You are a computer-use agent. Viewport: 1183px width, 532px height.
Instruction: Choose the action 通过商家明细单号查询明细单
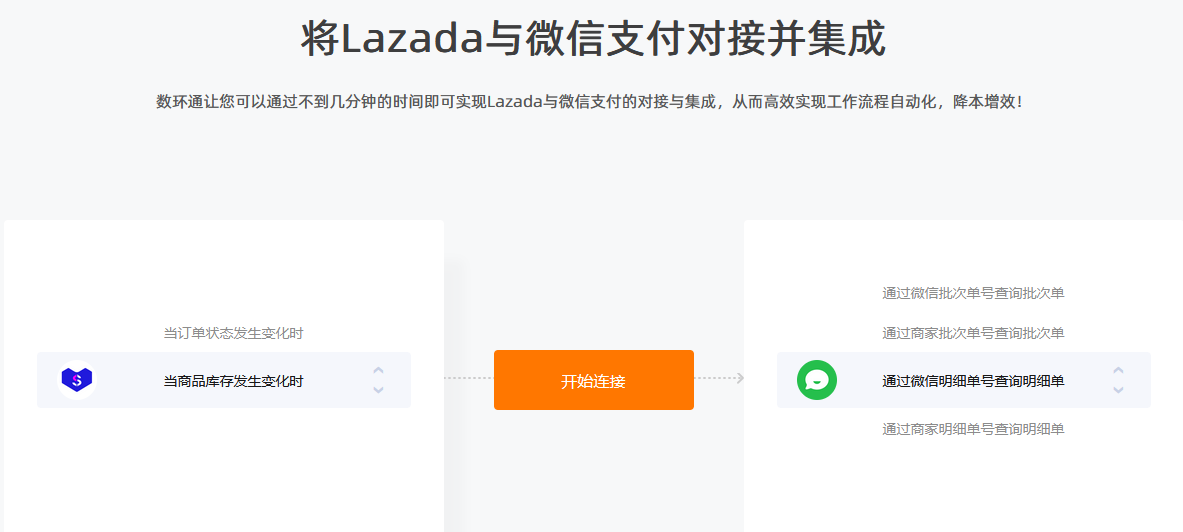coord(973,429)
